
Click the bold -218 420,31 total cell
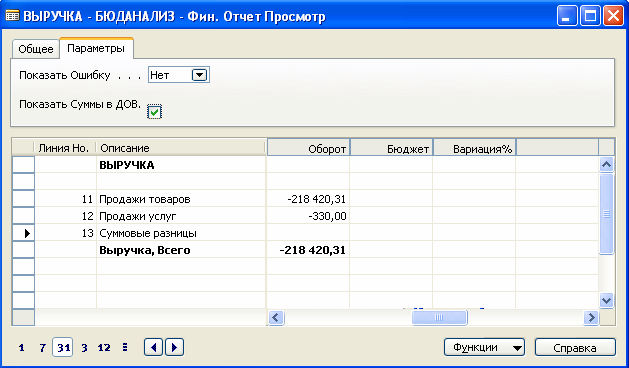click(308, 250)
